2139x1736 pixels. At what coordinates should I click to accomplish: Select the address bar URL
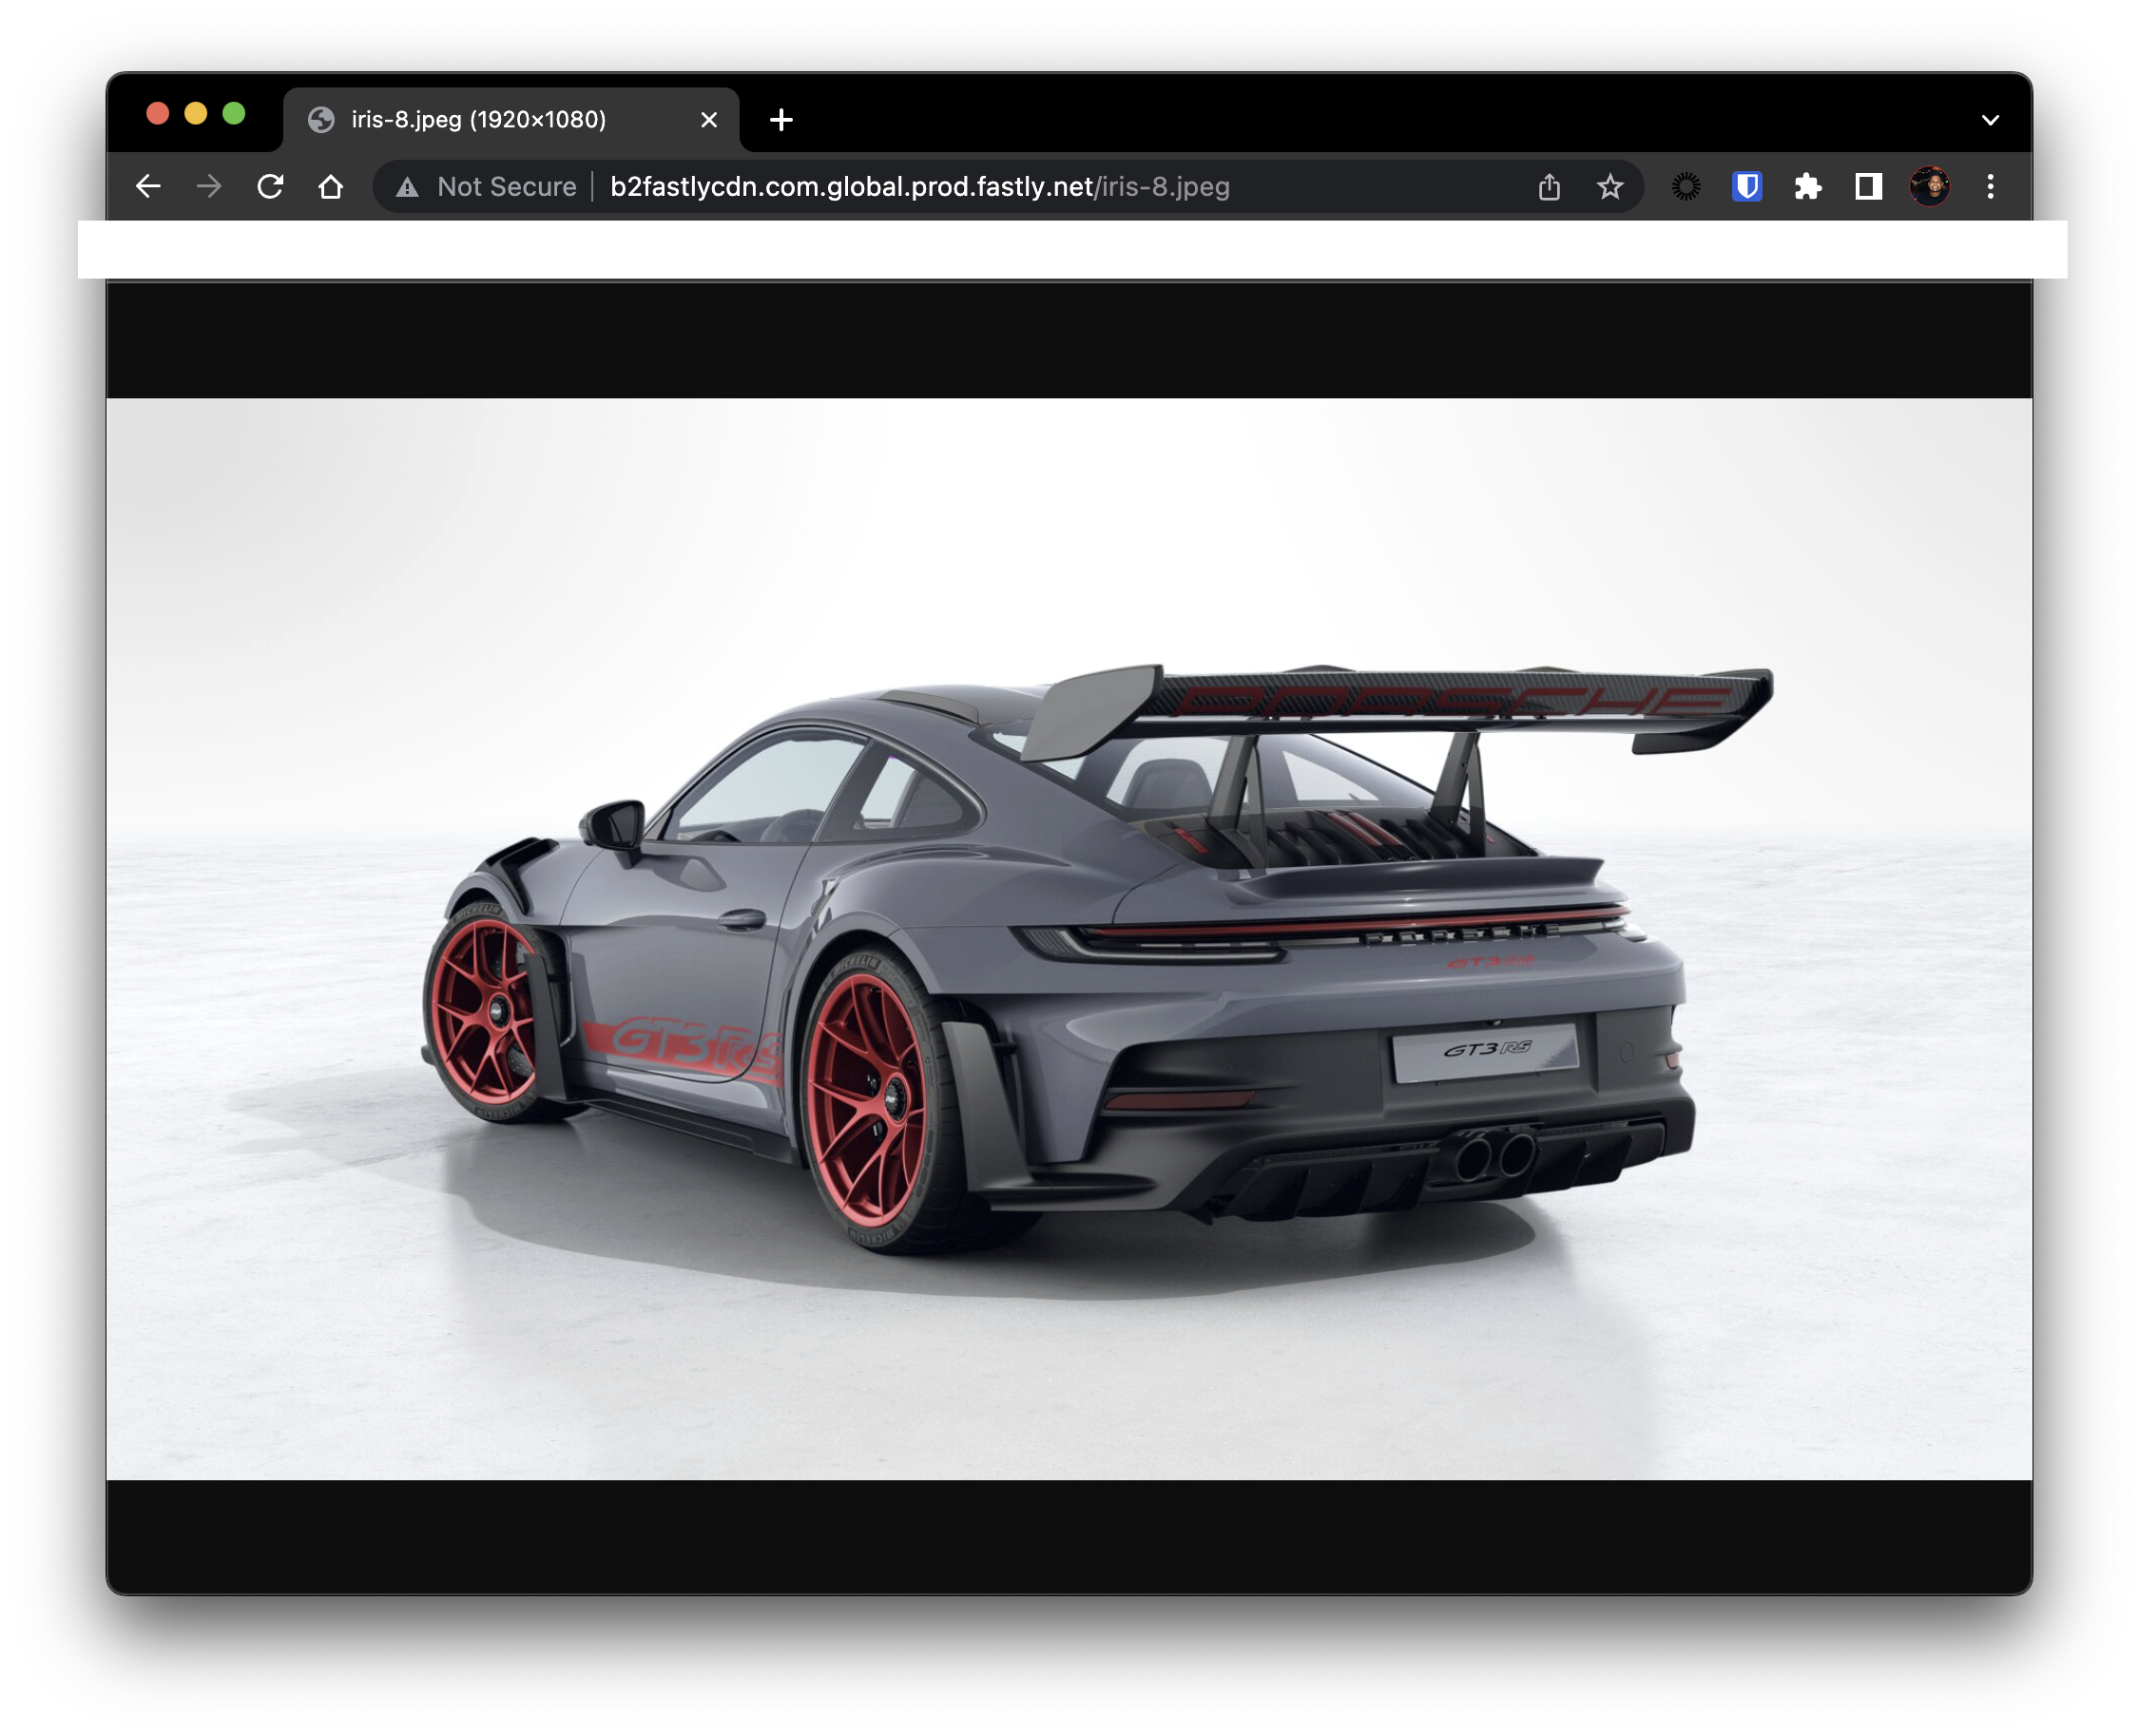[920, 186]
